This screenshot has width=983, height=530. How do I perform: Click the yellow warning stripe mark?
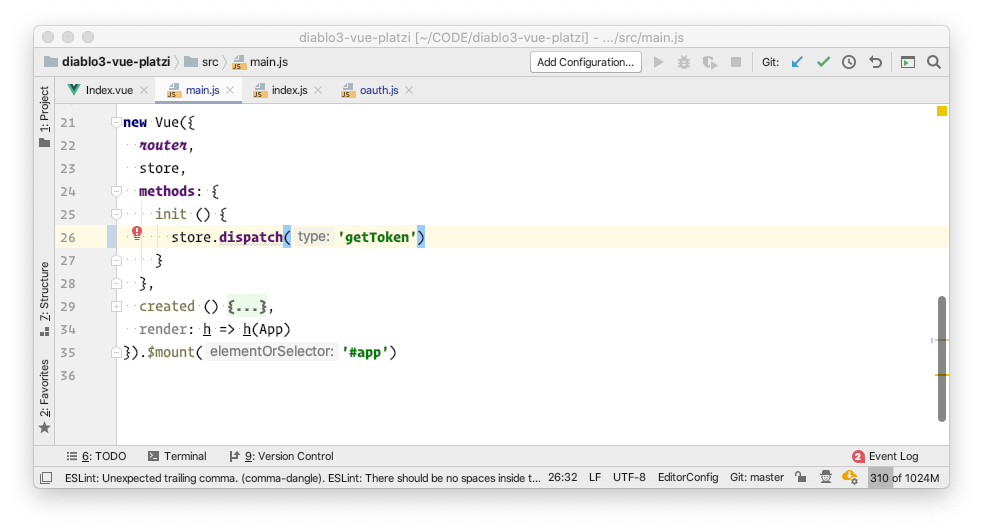pyautogui.click(x=942, y=374)
